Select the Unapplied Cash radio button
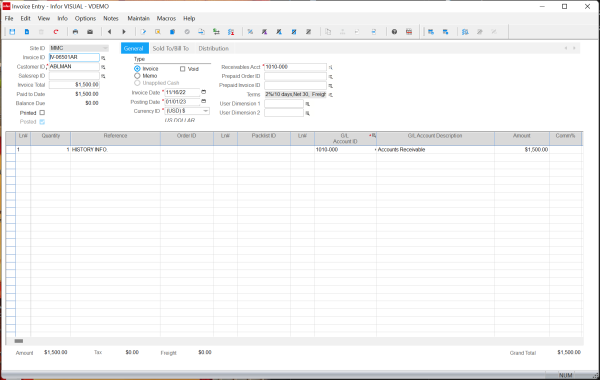The image size is (600, 380). (x=137, y=83)
